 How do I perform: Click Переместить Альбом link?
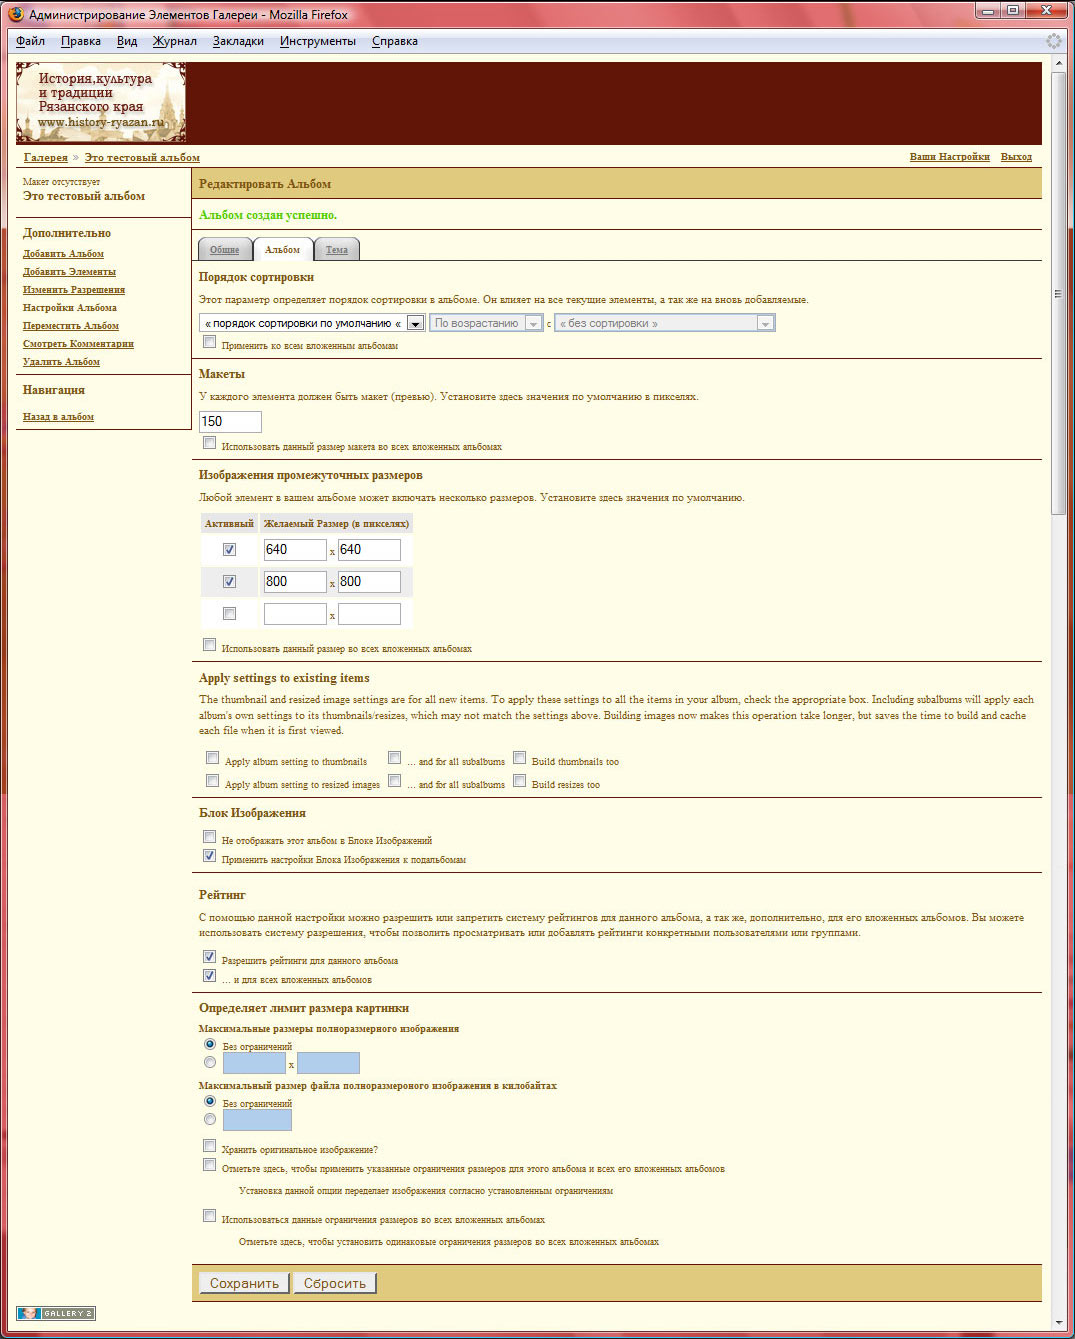tap(71, 326)
